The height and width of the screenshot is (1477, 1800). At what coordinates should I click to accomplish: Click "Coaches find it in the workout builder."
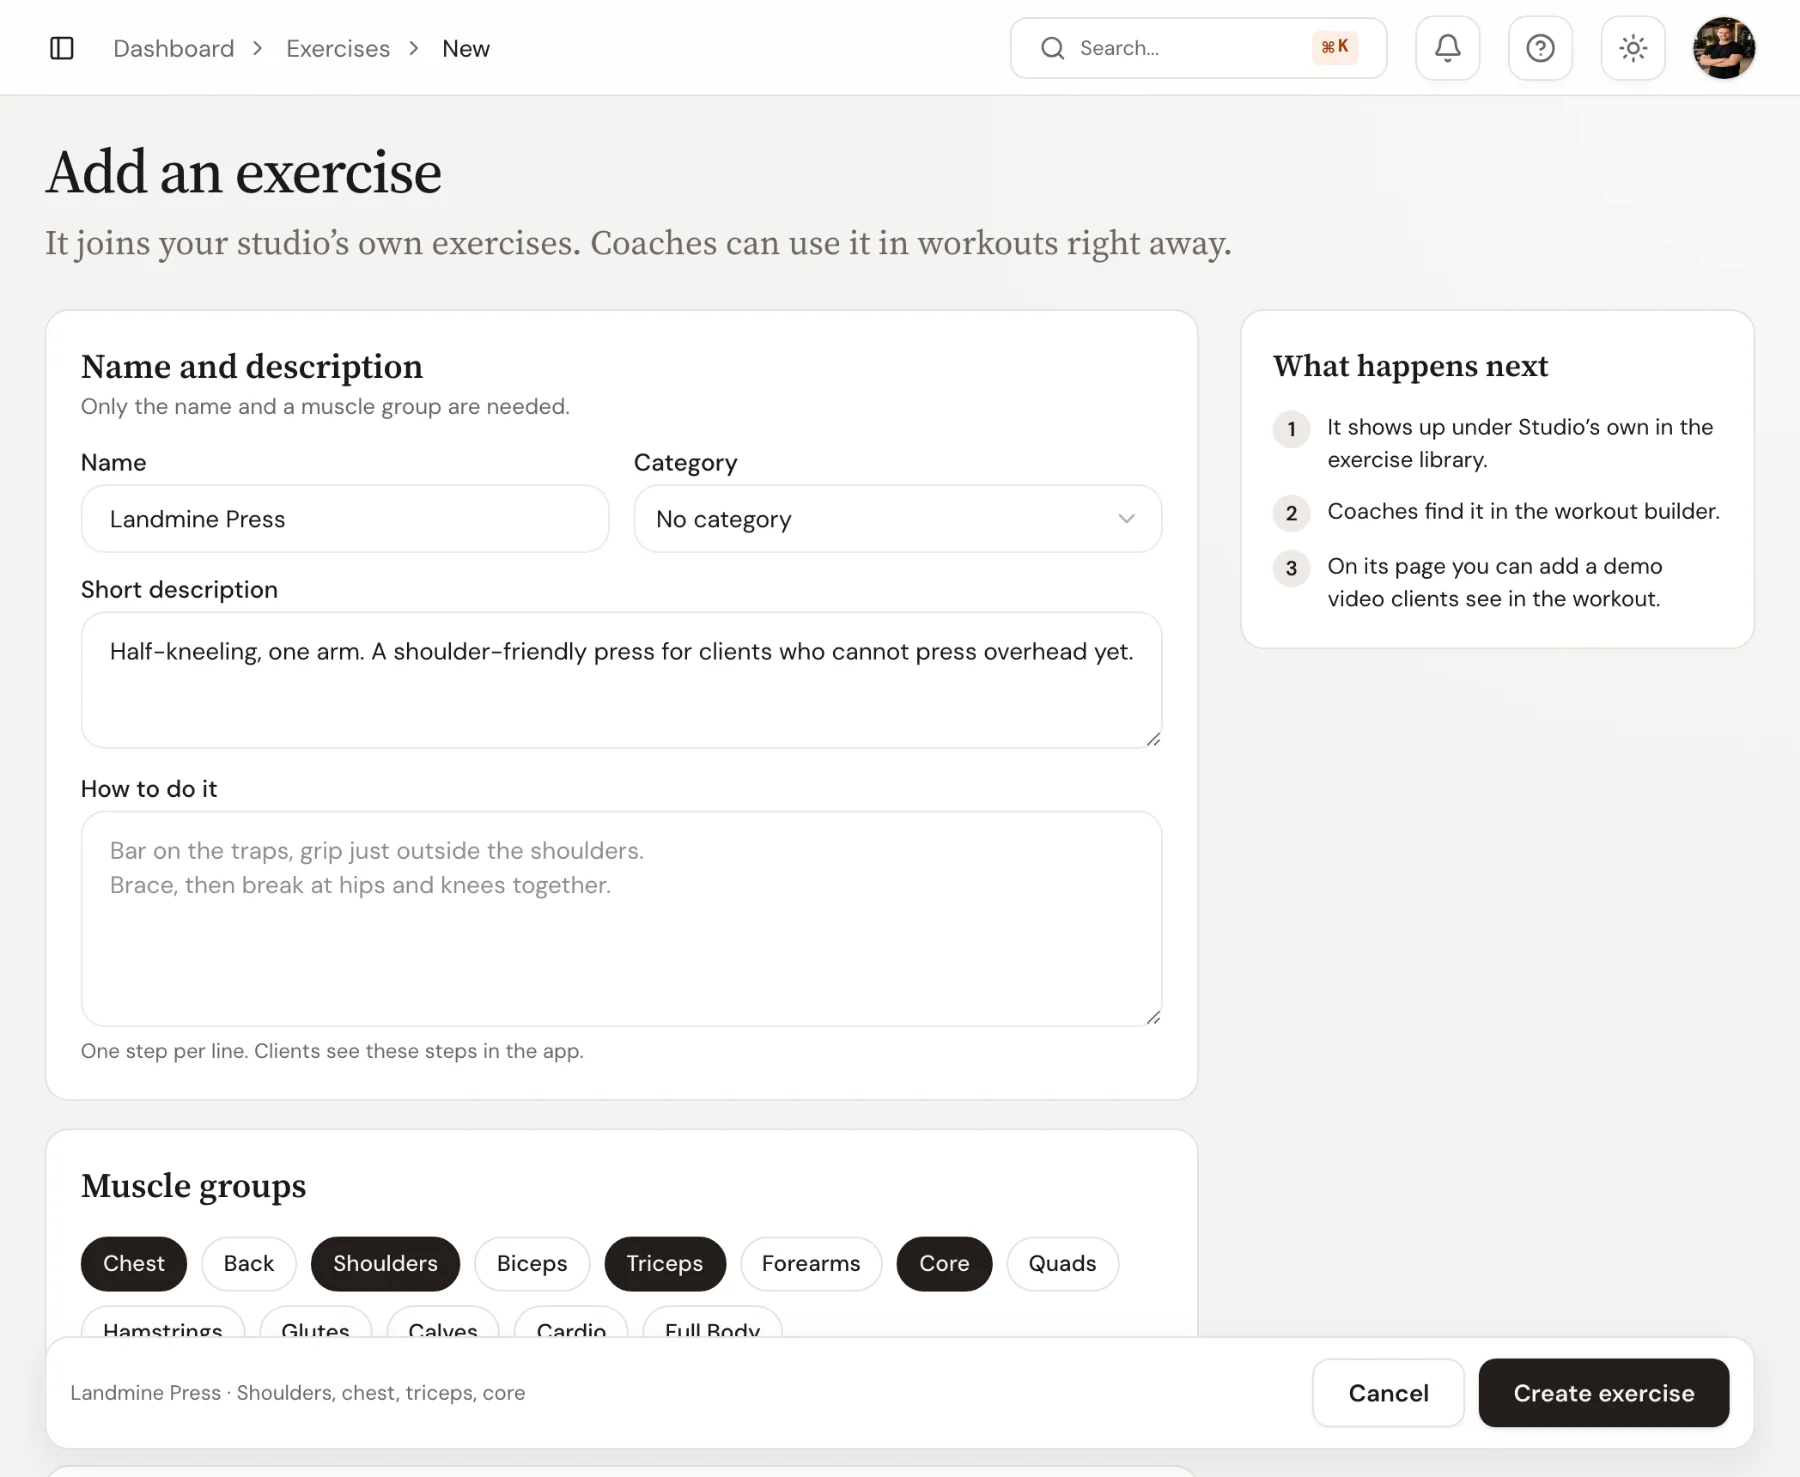tap(1524, 511)
